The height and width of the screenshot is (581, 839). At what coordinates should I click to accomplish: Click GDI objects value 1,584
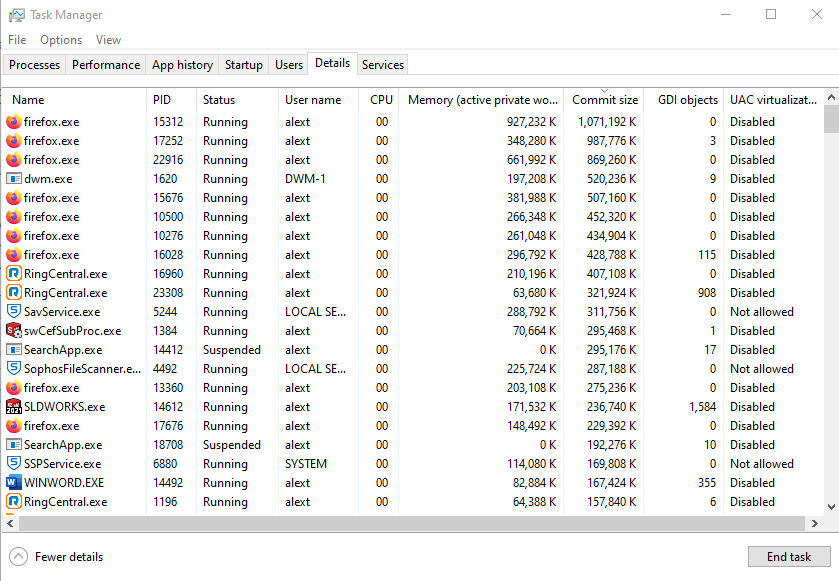(703, 407)
